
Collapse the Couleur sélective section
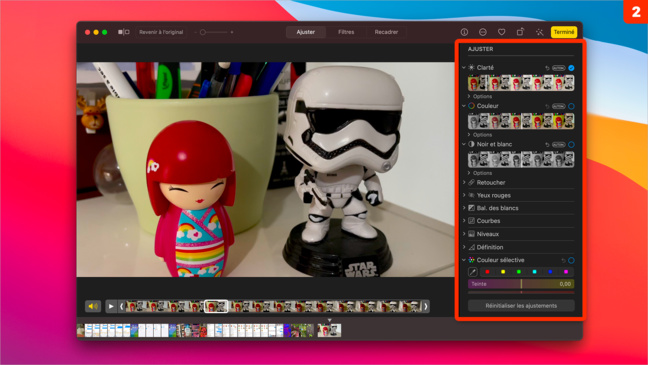pos(464,260)
